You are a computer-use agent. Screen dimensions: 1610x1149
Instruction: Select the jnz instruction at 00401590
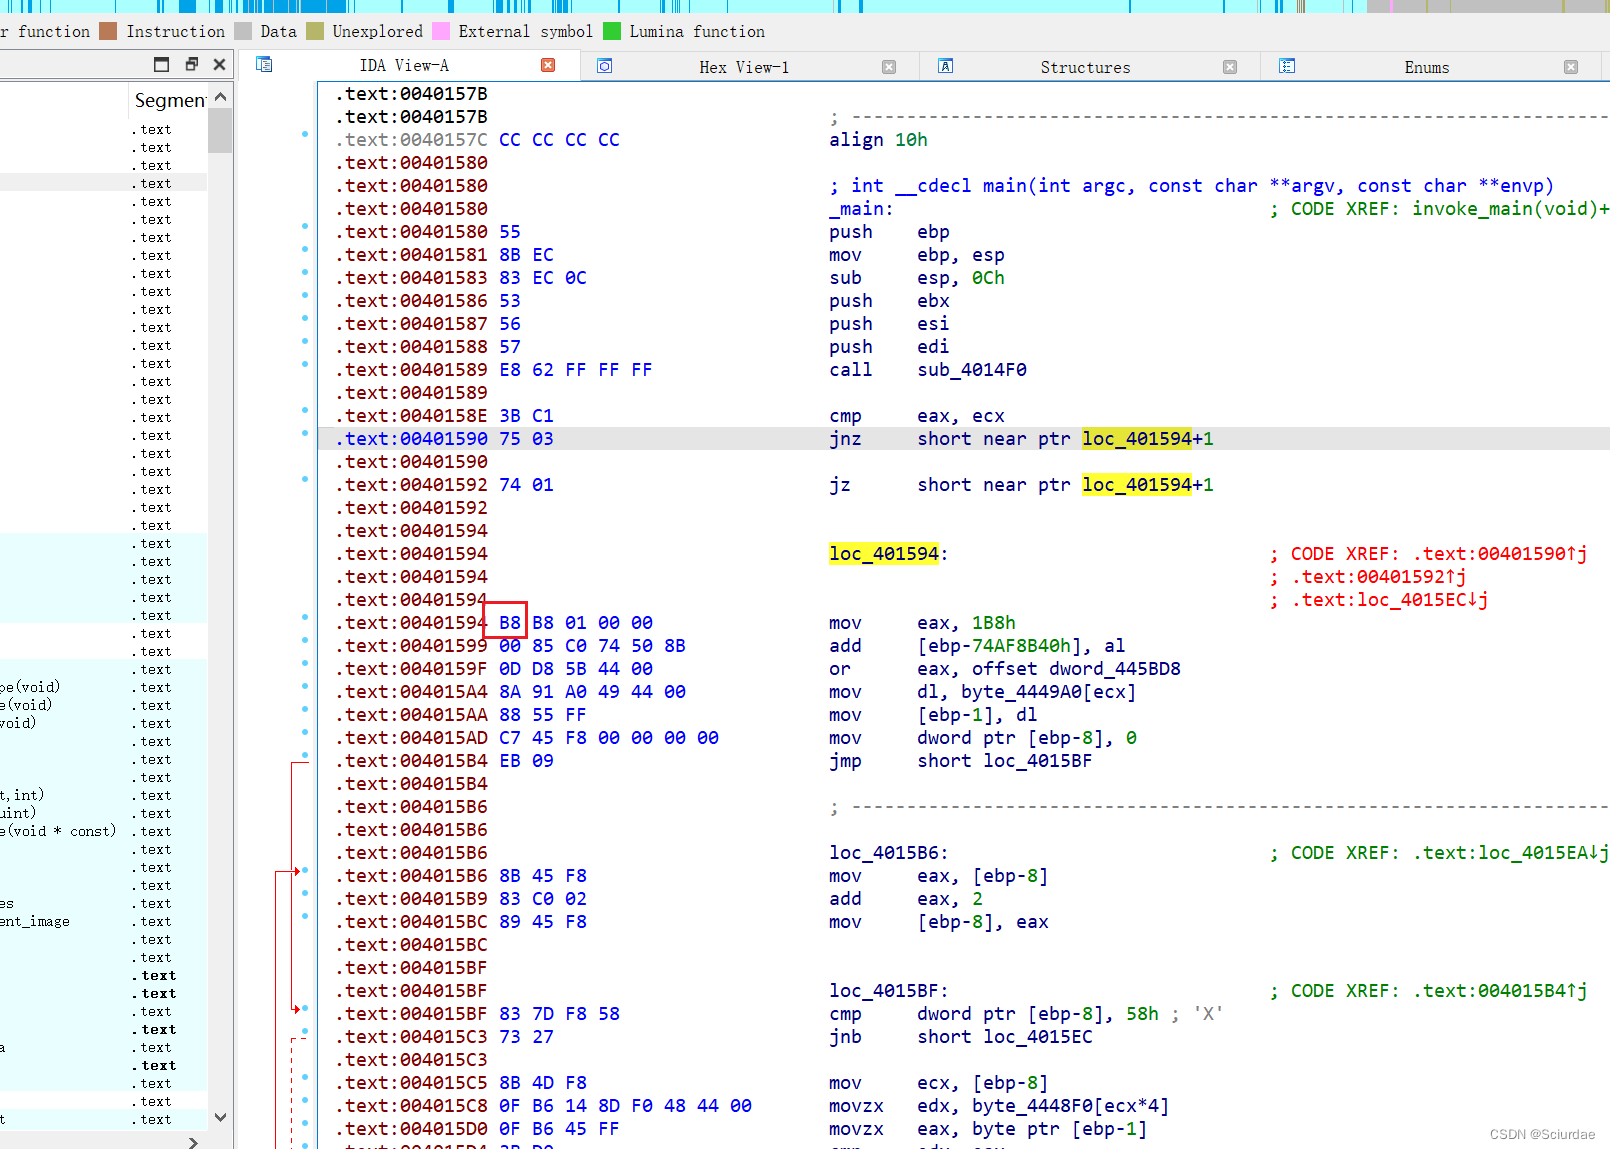pos(964,439)
